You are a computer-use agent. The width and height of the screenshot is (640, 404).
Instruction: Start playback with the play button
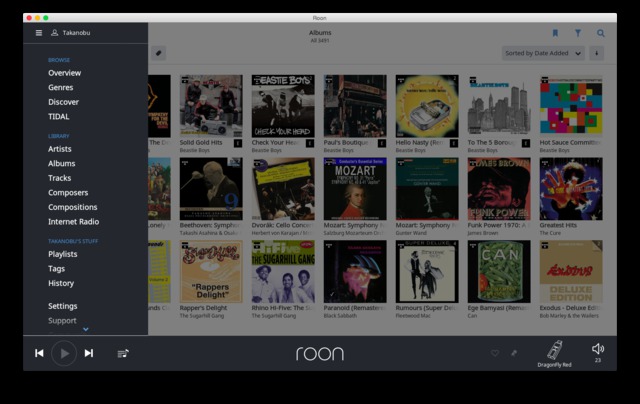click(64, 353)
